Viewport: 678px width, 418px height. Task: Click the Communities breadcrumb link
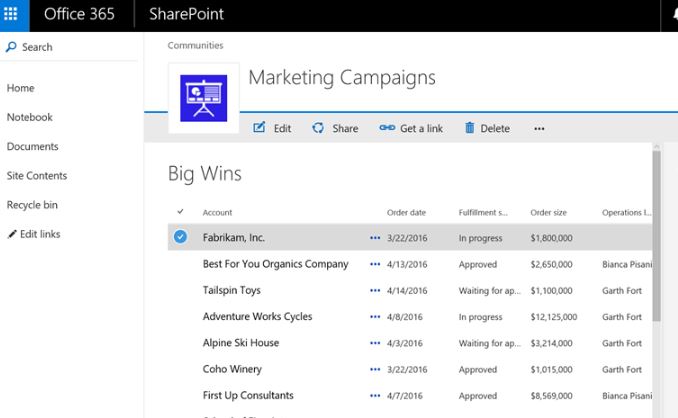(195, 45)
